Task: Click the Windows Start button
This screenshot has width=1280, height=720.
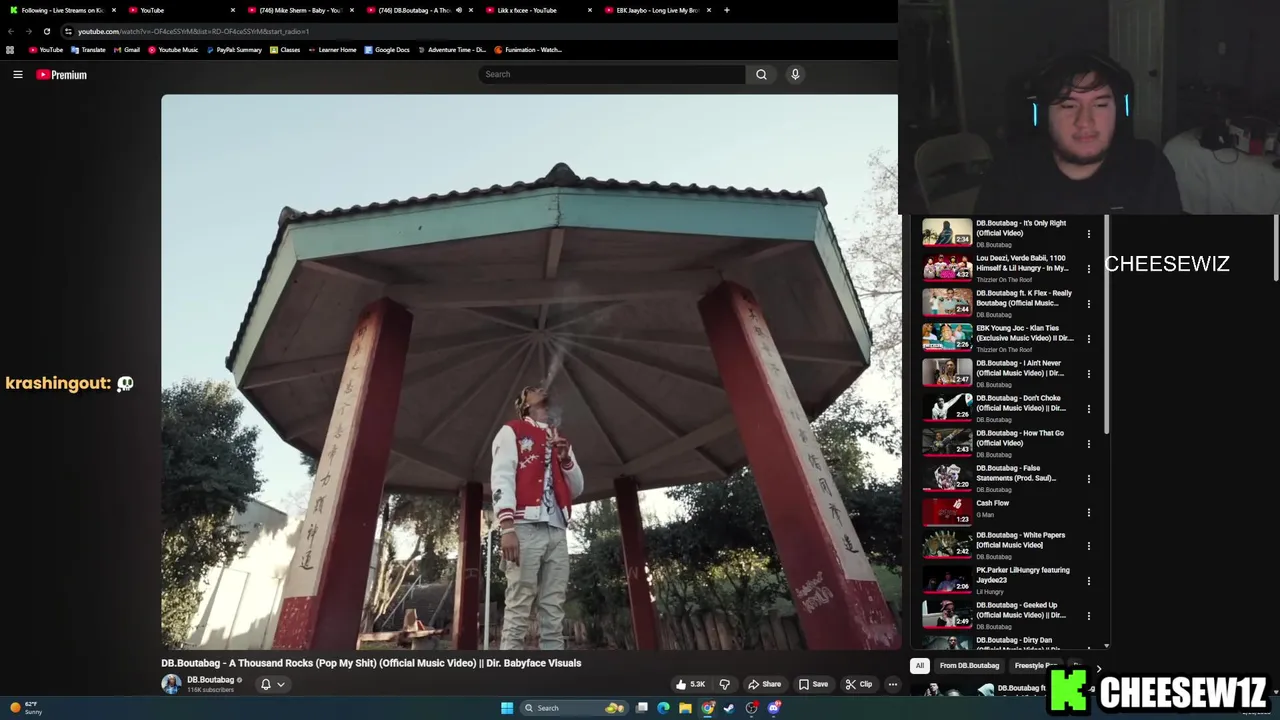Action: pos(507,708)
